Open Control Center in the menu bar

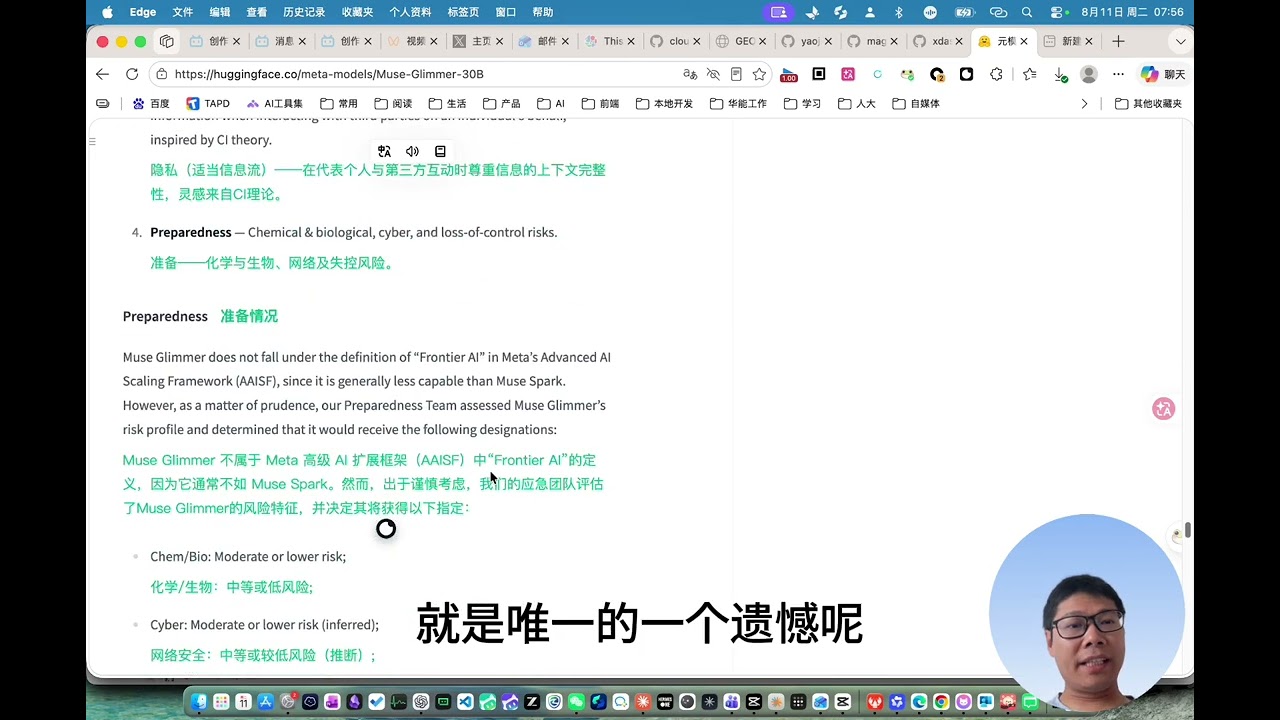[x=1056, y=12]
